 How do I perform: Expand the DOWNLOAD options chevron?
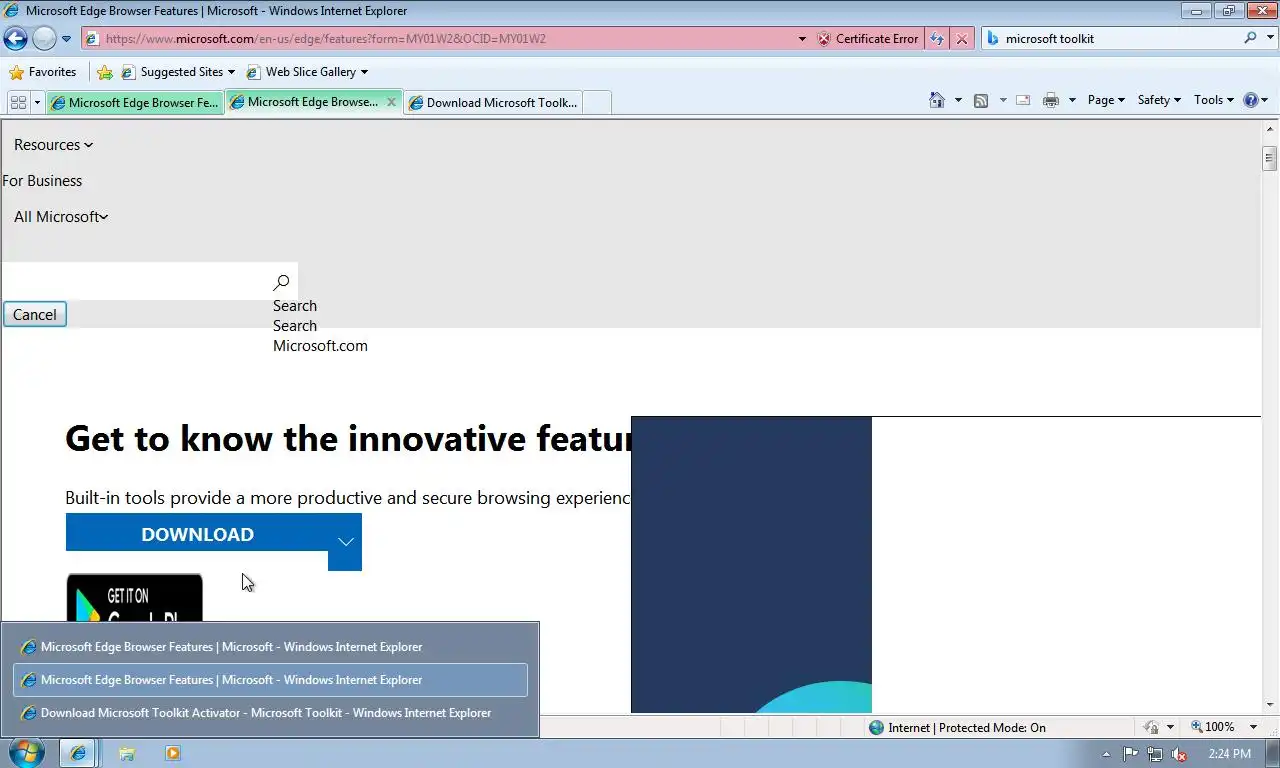coord(345,542)
